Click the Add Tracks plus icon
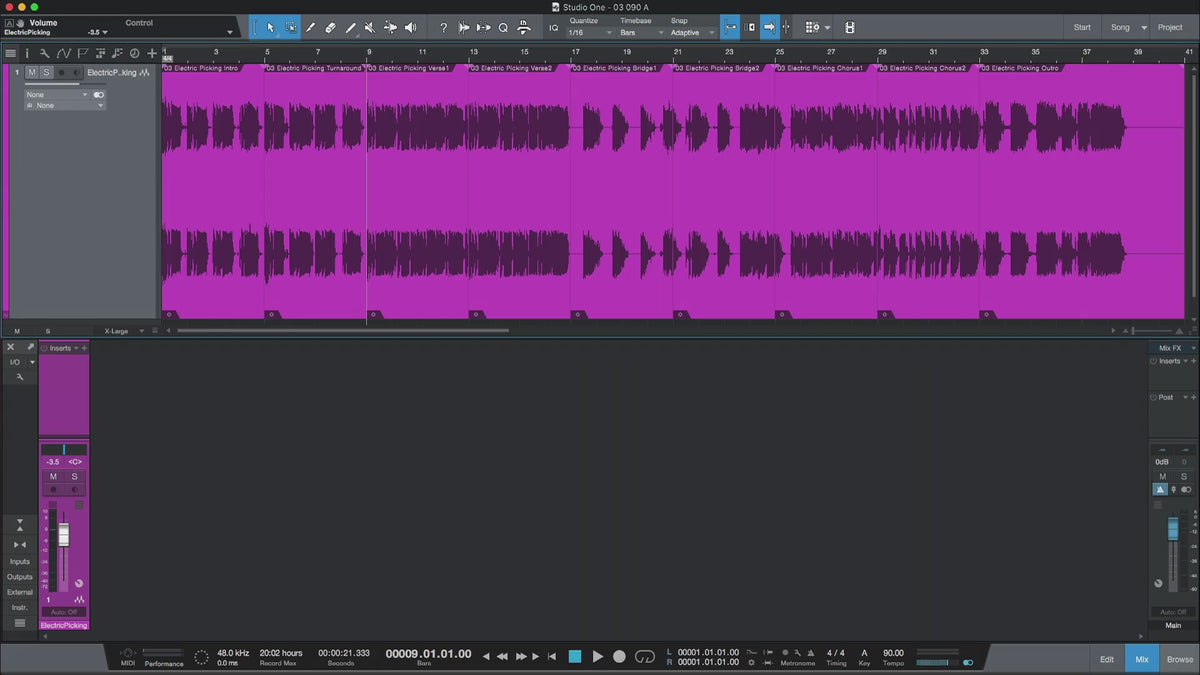Image resolution: width=1200 pixels, height=675 pixels. pyautogui.click(x=152, y=53)
